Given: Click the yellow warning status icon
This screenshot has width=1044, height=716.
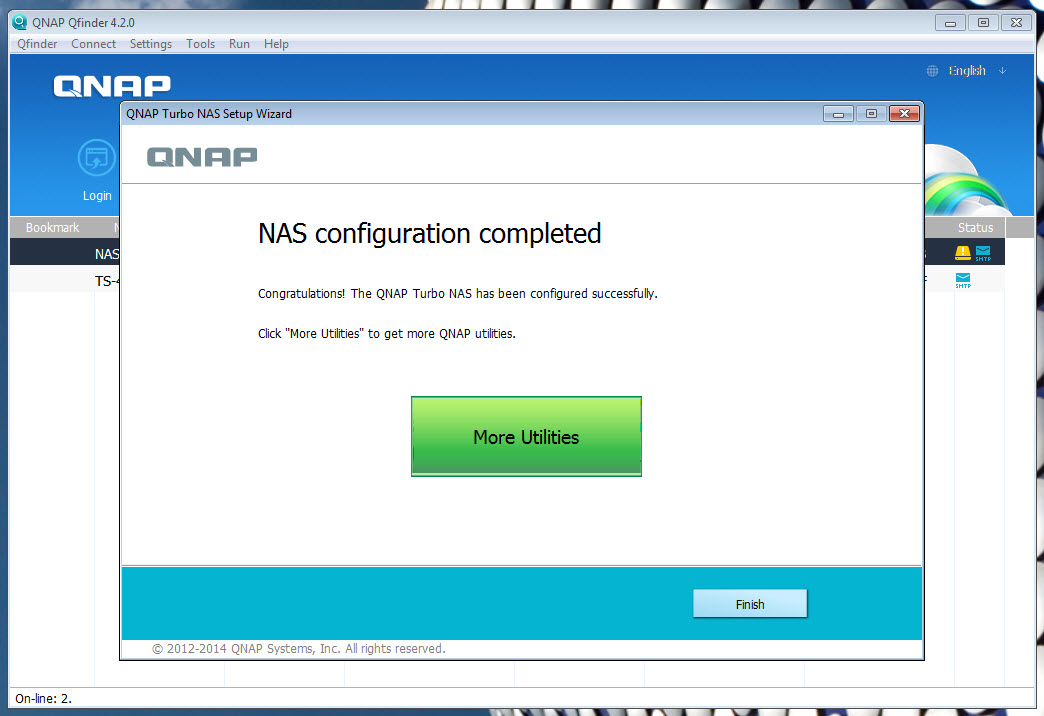Looking at the screenshot, I should tap(963, 253).
